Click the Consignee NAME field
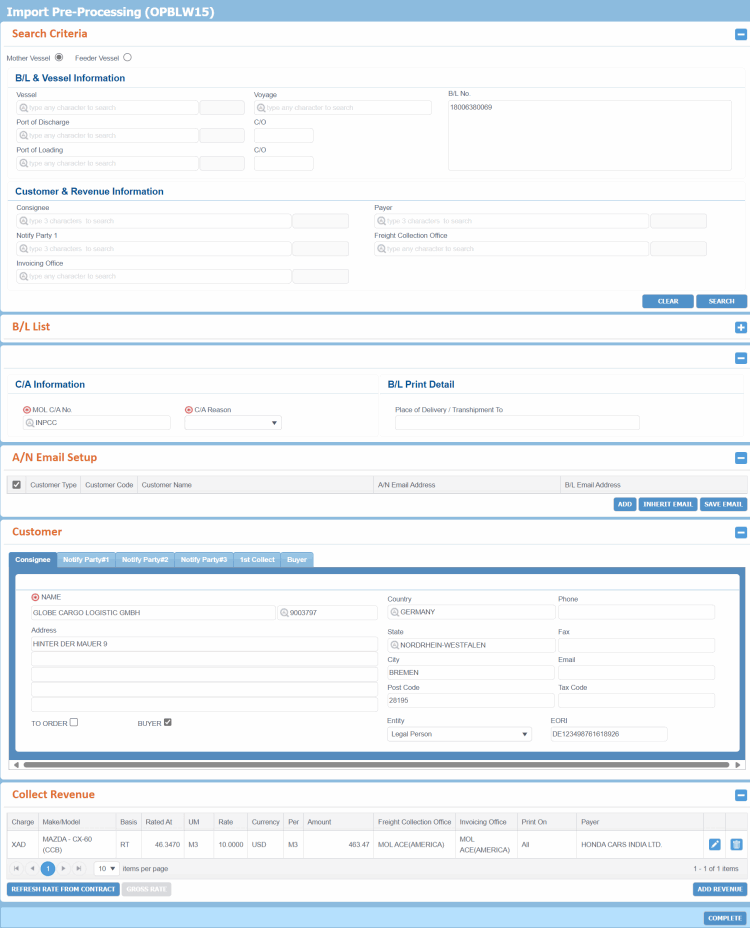Viewport: 750px width, 928px height. [x=153, y=613]
